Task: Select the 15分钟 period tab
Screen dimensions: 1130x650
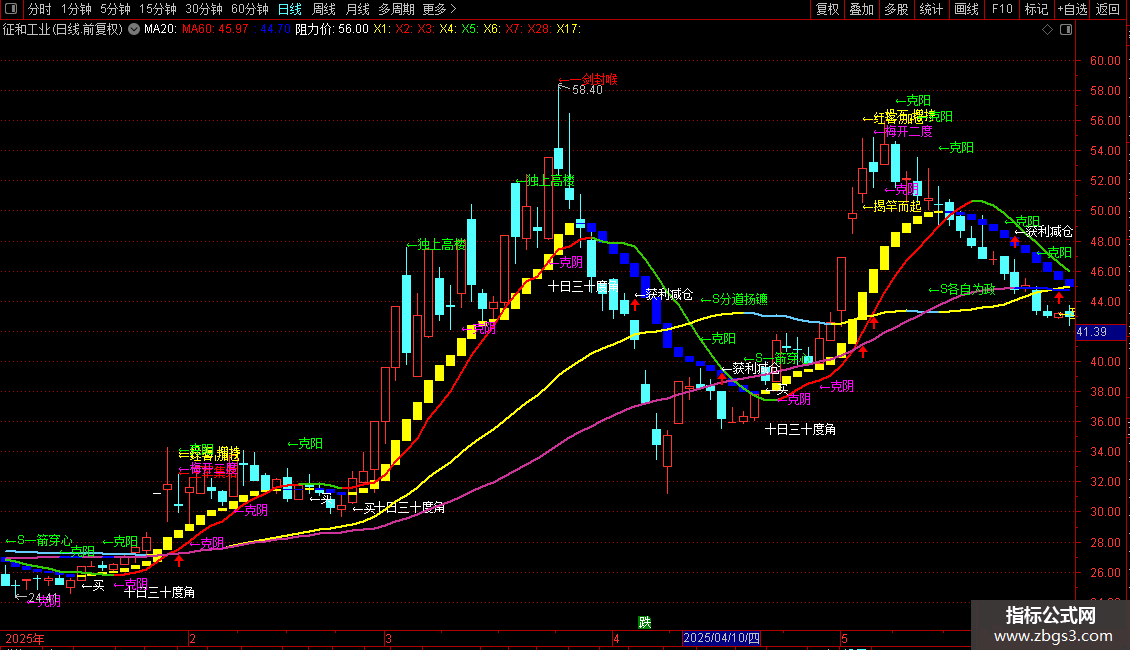Action: (x=158, y=9)
